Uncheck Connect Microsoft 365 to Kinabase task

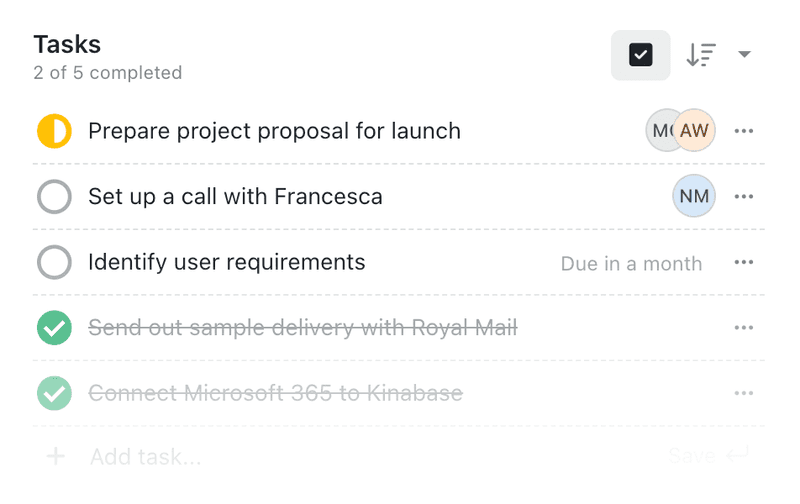[x=54, y=393]
